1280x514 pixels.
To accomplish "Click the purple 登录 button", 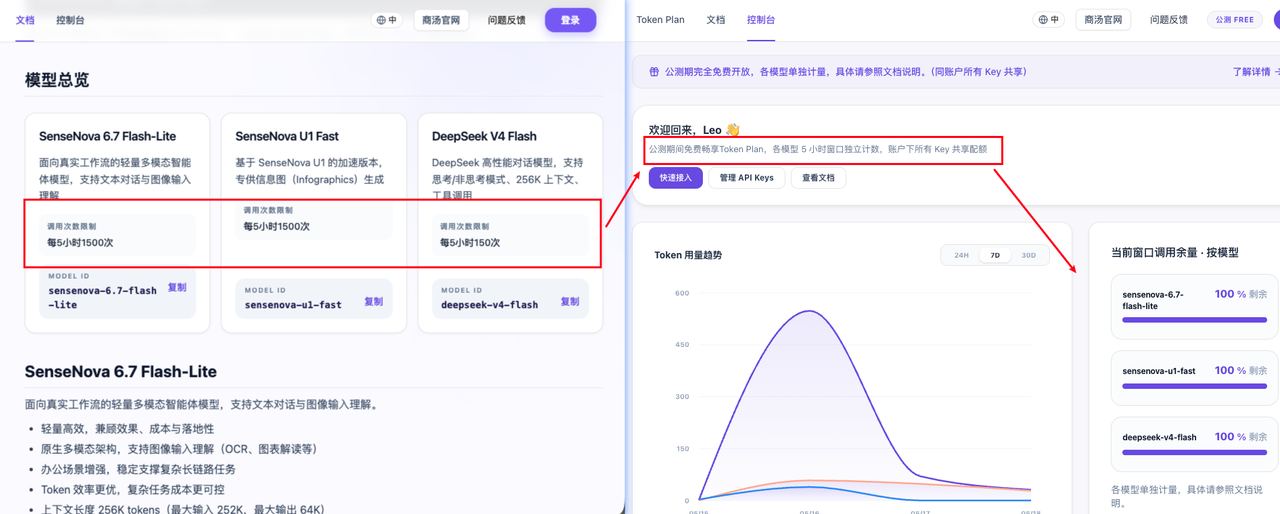I will point(570,20).
